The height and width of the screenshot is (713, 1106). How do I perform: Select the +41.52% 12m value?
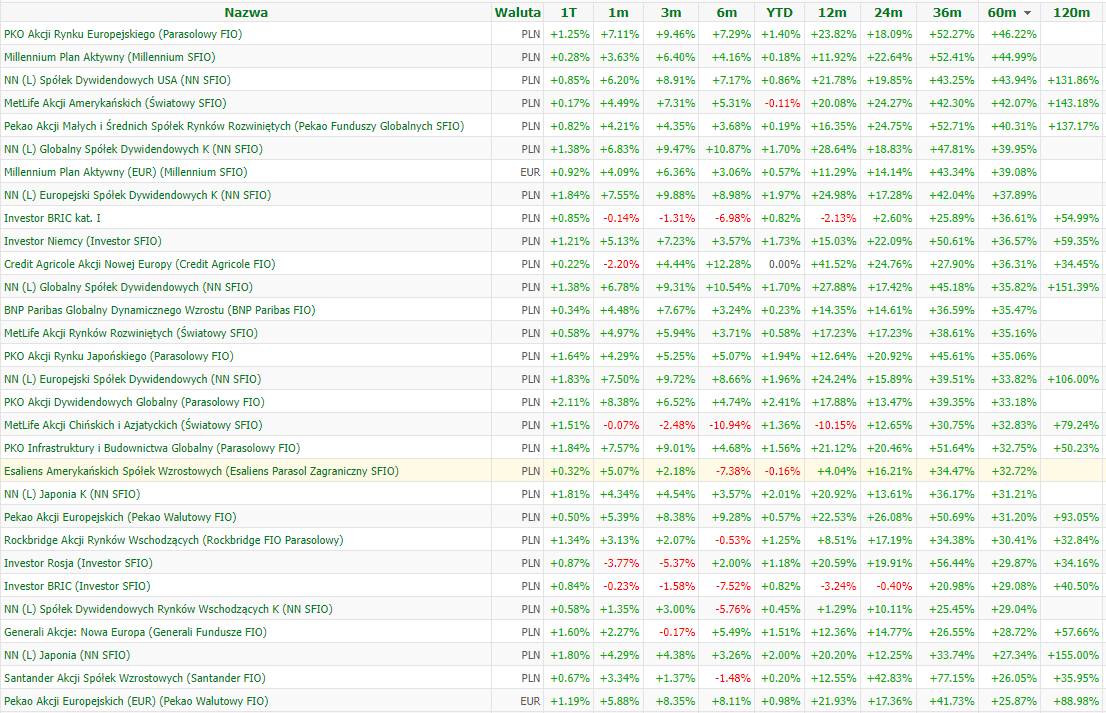tap(833, 264)
